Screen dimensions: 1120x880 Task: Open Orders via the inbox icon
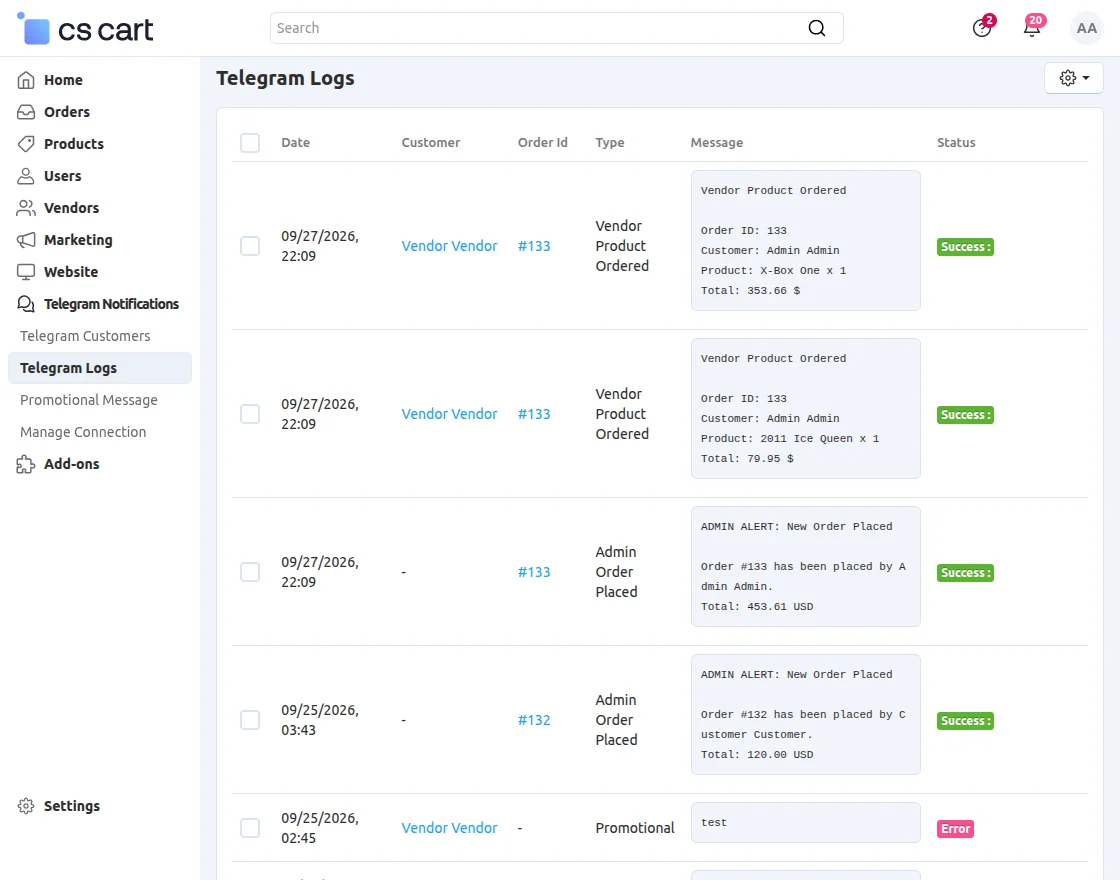[26, 112]
